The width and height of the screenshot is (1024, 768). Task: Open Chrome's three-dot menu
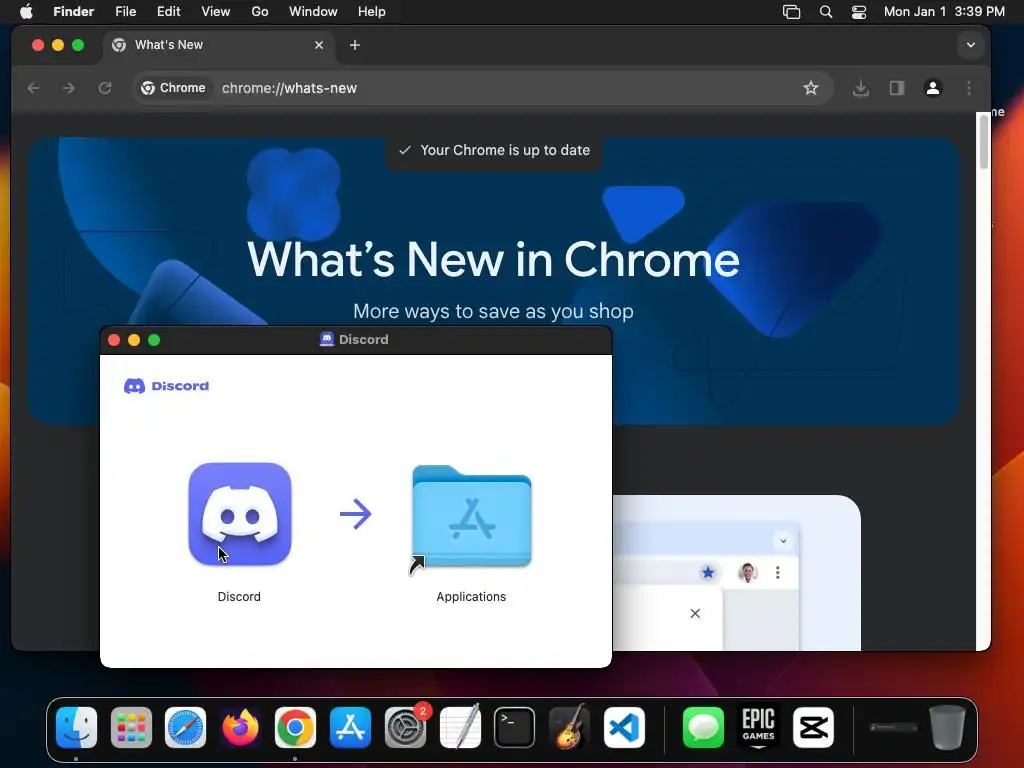pyautogui.click(x=969, y=88)
